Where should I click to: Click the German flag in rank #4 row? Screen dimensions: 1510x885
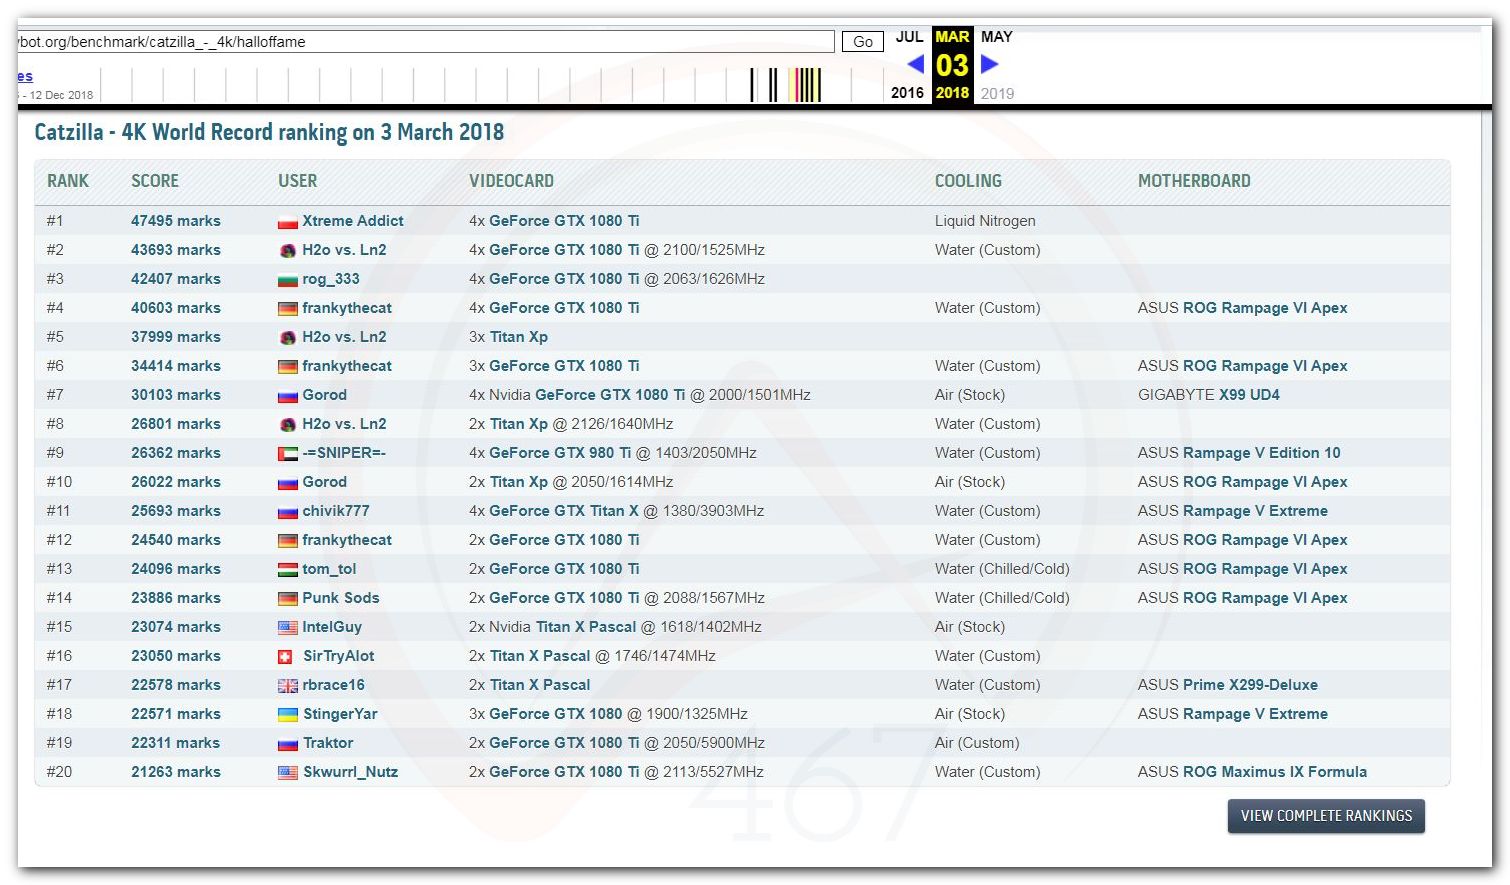pyautogui.click(x=287, y=309)
